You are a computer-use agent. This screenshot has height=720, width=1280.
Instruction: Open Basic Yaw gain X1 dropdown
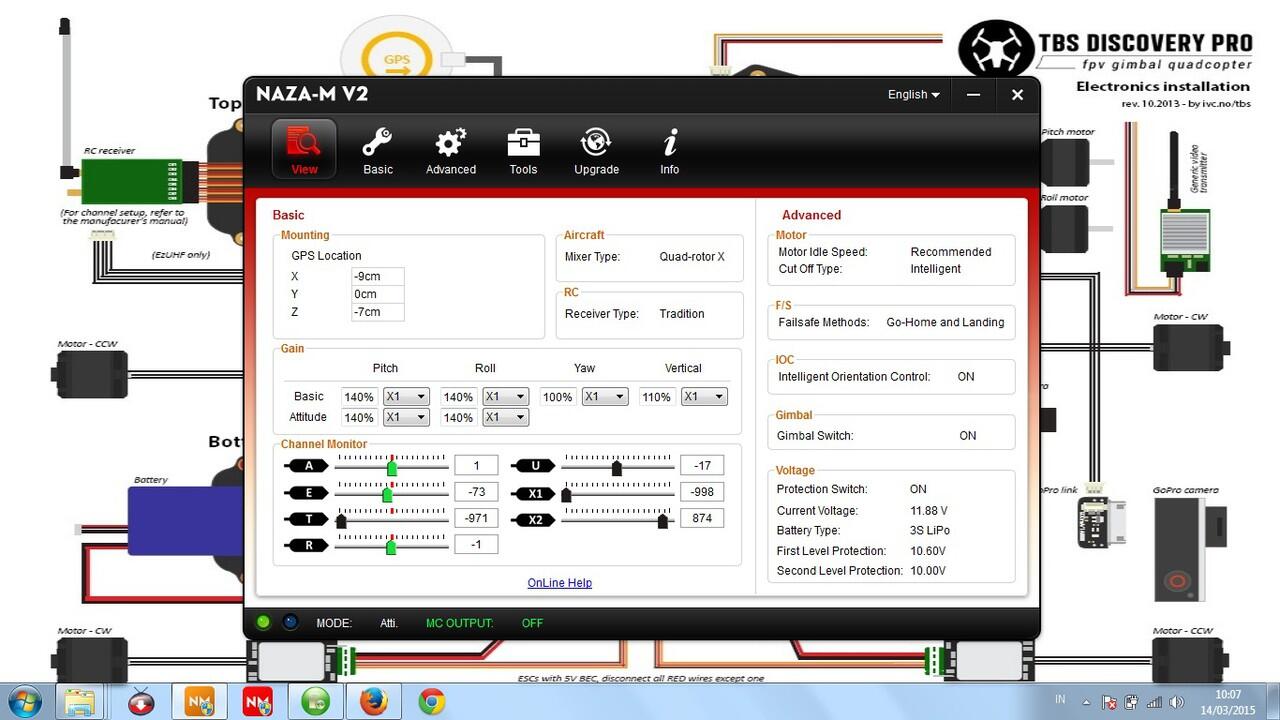[x=605, y=397]
